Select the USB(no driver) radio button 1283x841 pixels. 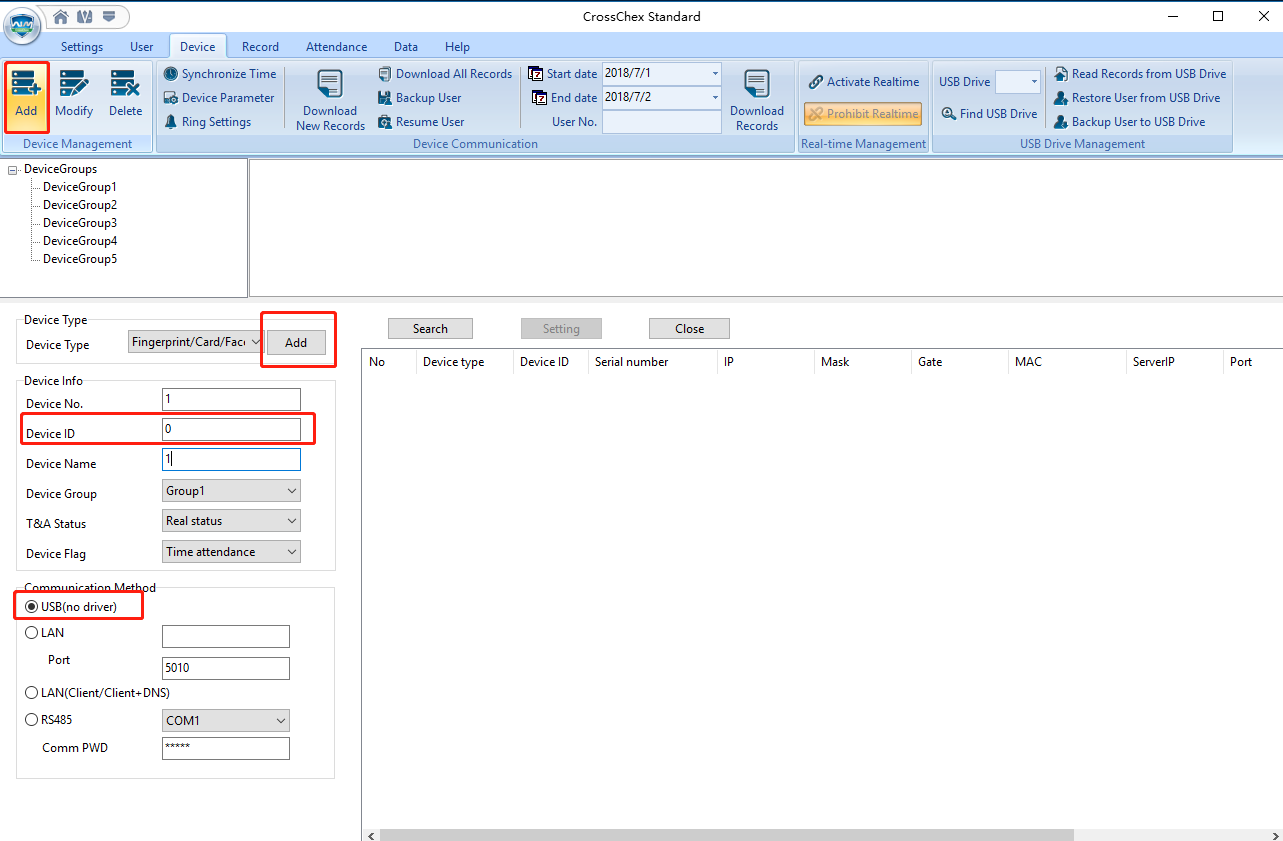pos(32,607)
